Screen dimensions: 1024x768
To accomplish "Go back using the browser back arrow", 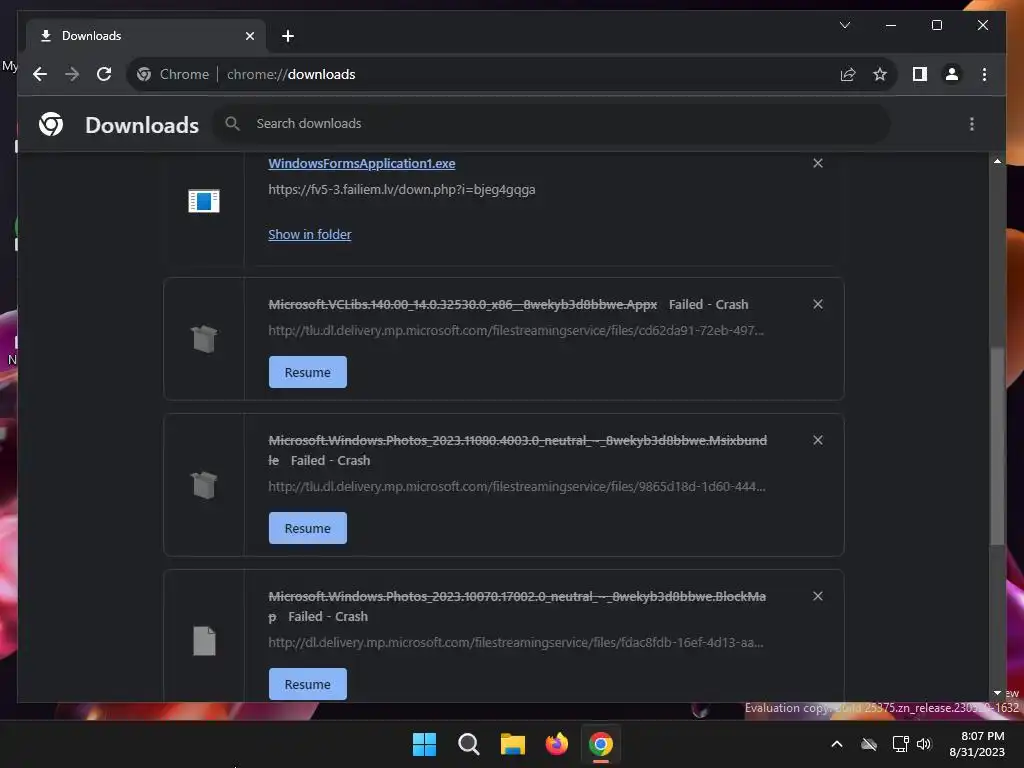I will pyautogui.click(x=40, y=74).
